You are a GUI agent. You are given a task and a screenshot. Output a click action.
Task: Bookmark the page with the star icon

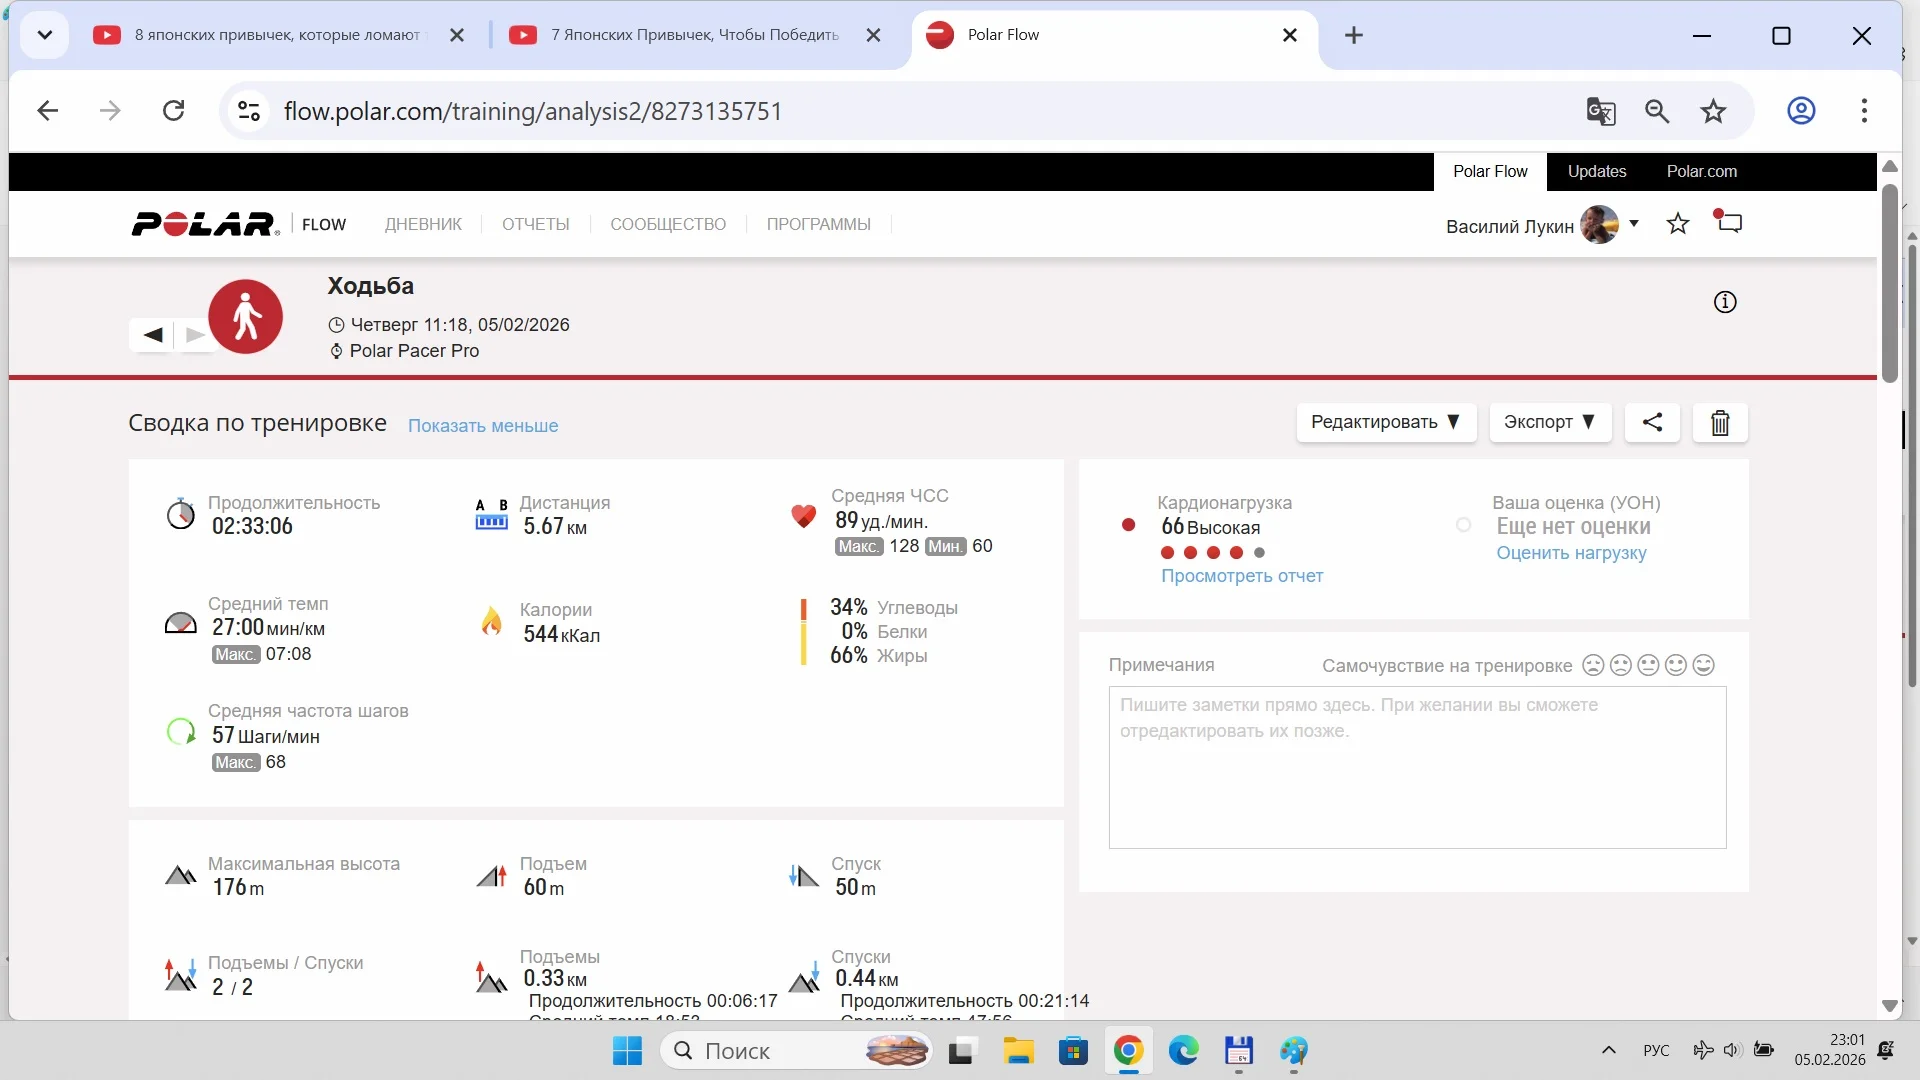[1713, 111]
